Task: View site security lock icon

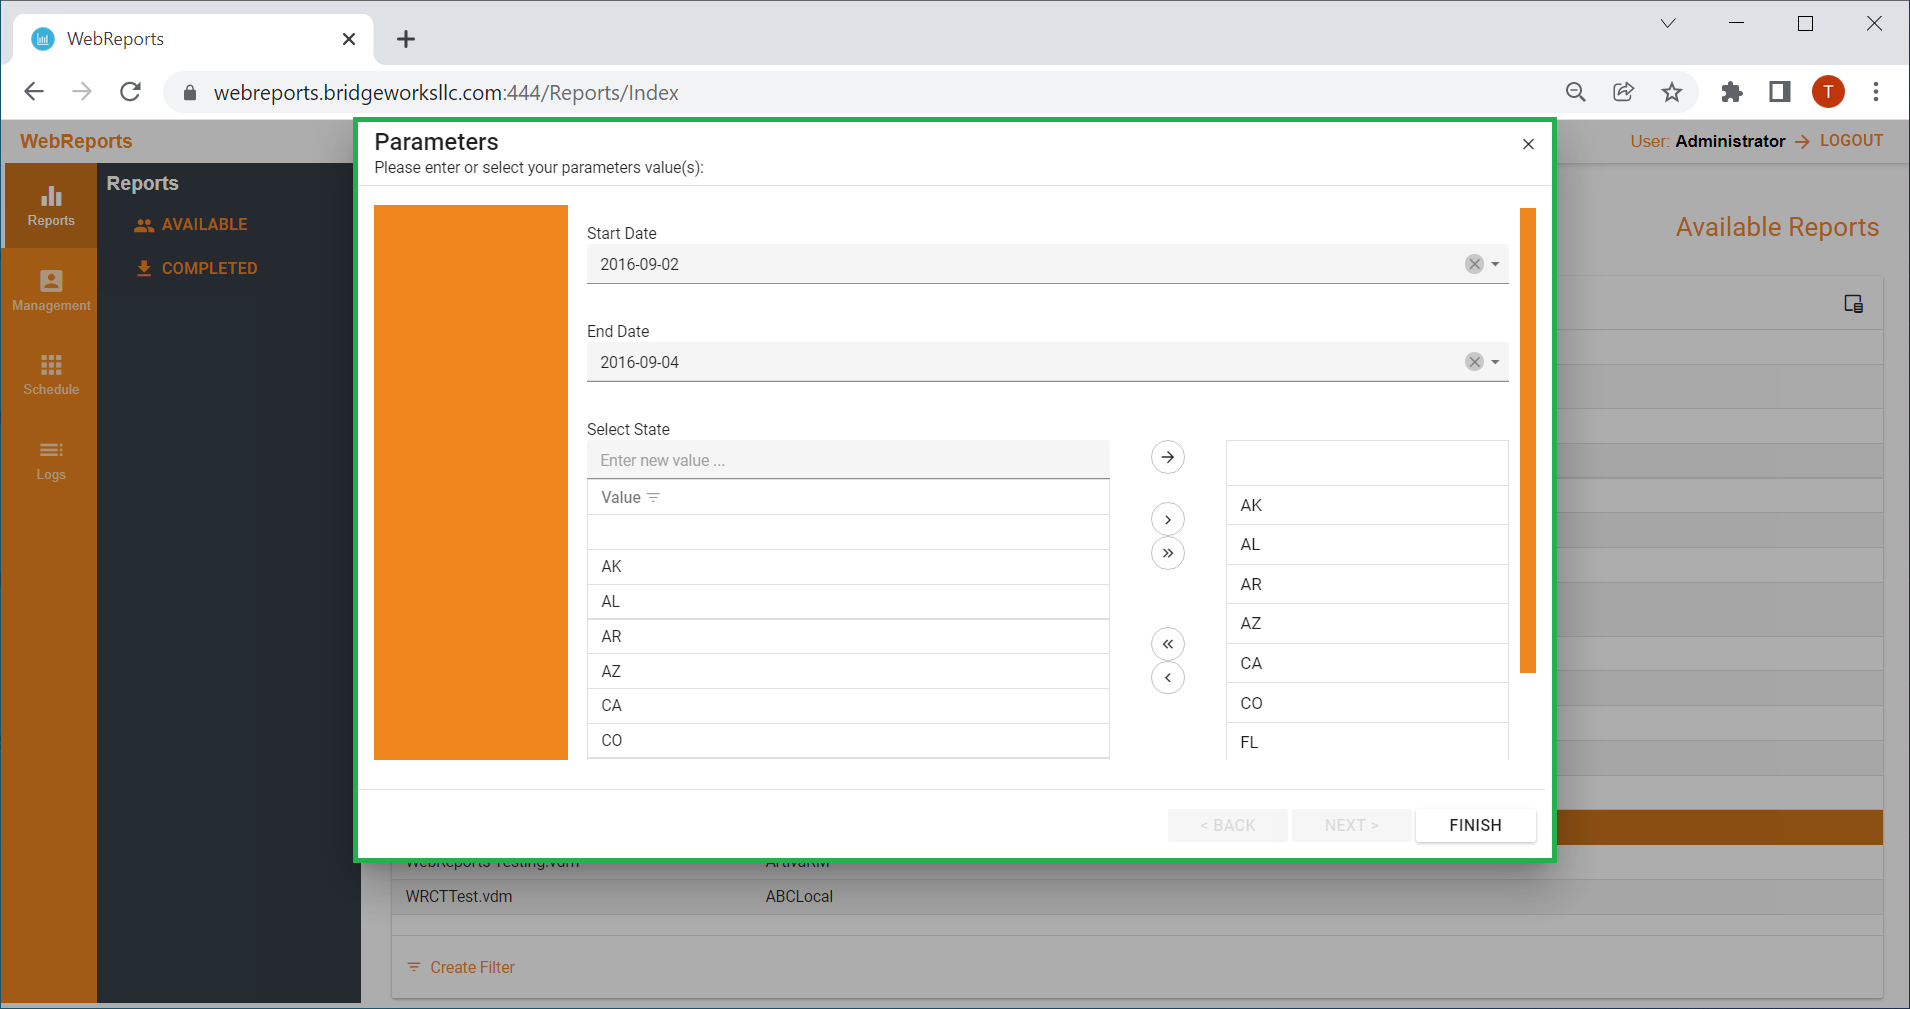Action: (190, 93)
